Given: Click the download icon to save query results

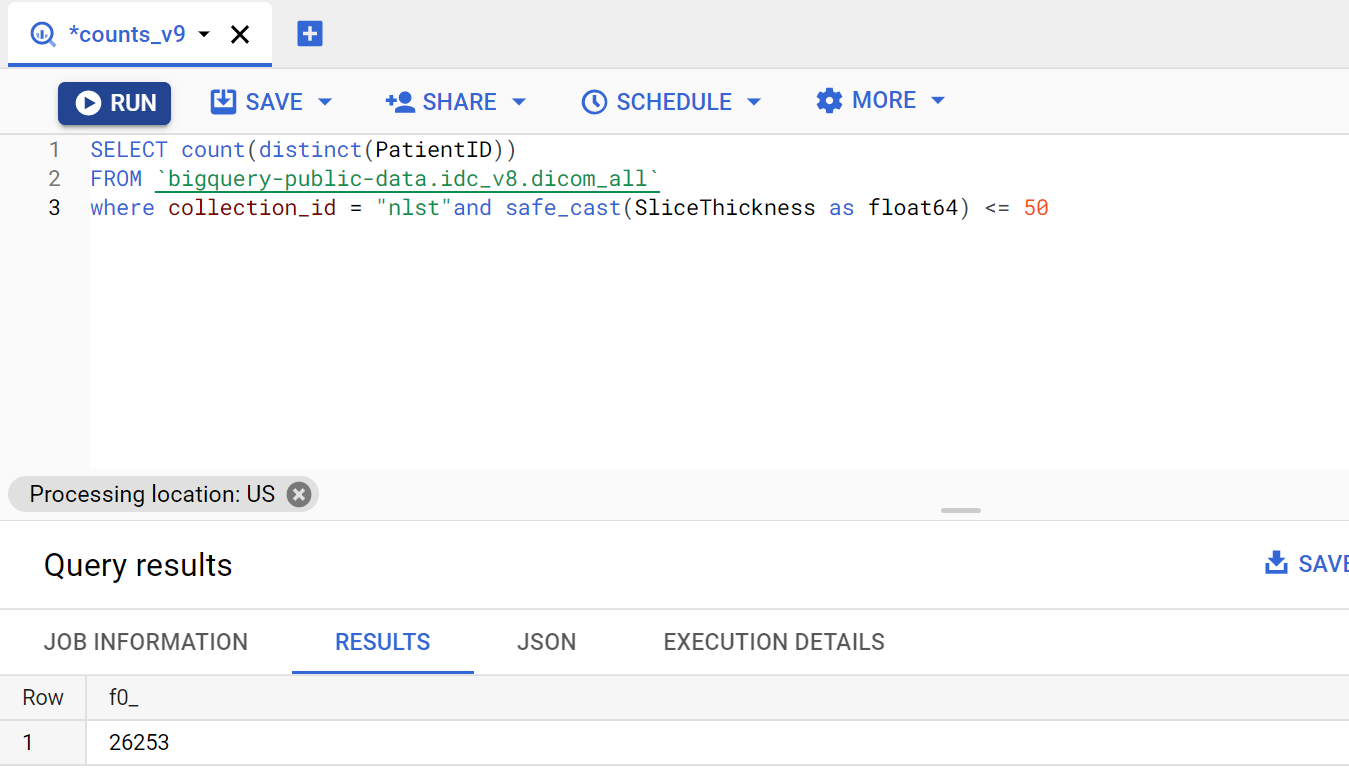Looking at the screenshot, I should tap(1275, 563).
